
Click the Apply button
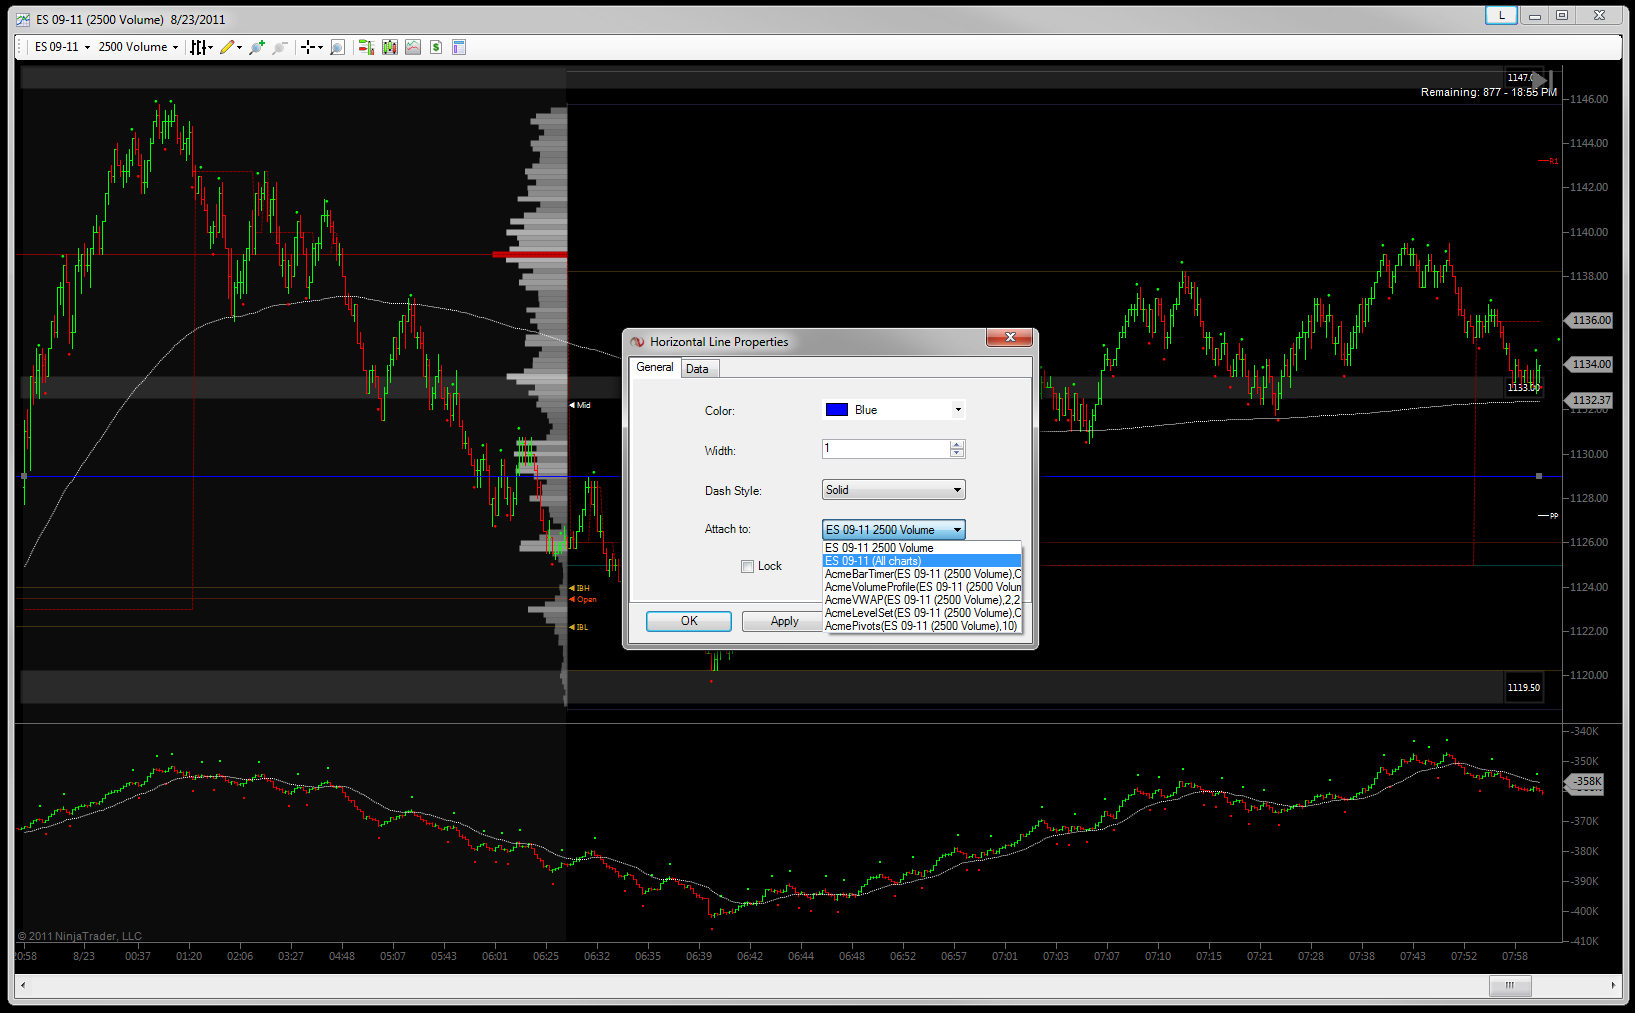(784, 621)
